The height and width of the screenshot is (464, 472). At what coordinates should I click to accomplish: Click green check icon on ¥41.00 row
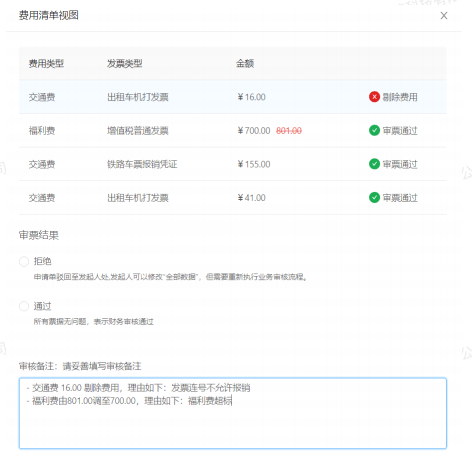tap(374, 197)
